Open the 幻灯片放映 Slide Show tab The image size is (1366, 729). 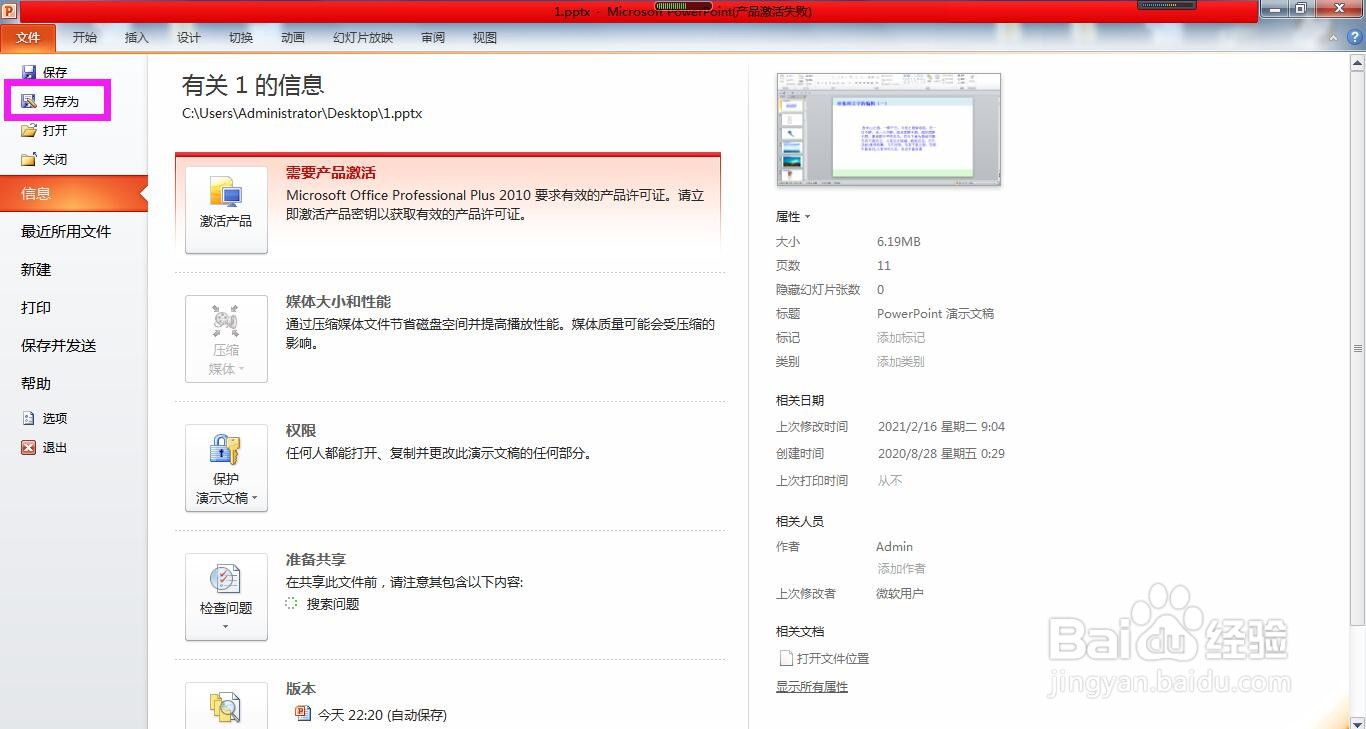tap(363, 37)
